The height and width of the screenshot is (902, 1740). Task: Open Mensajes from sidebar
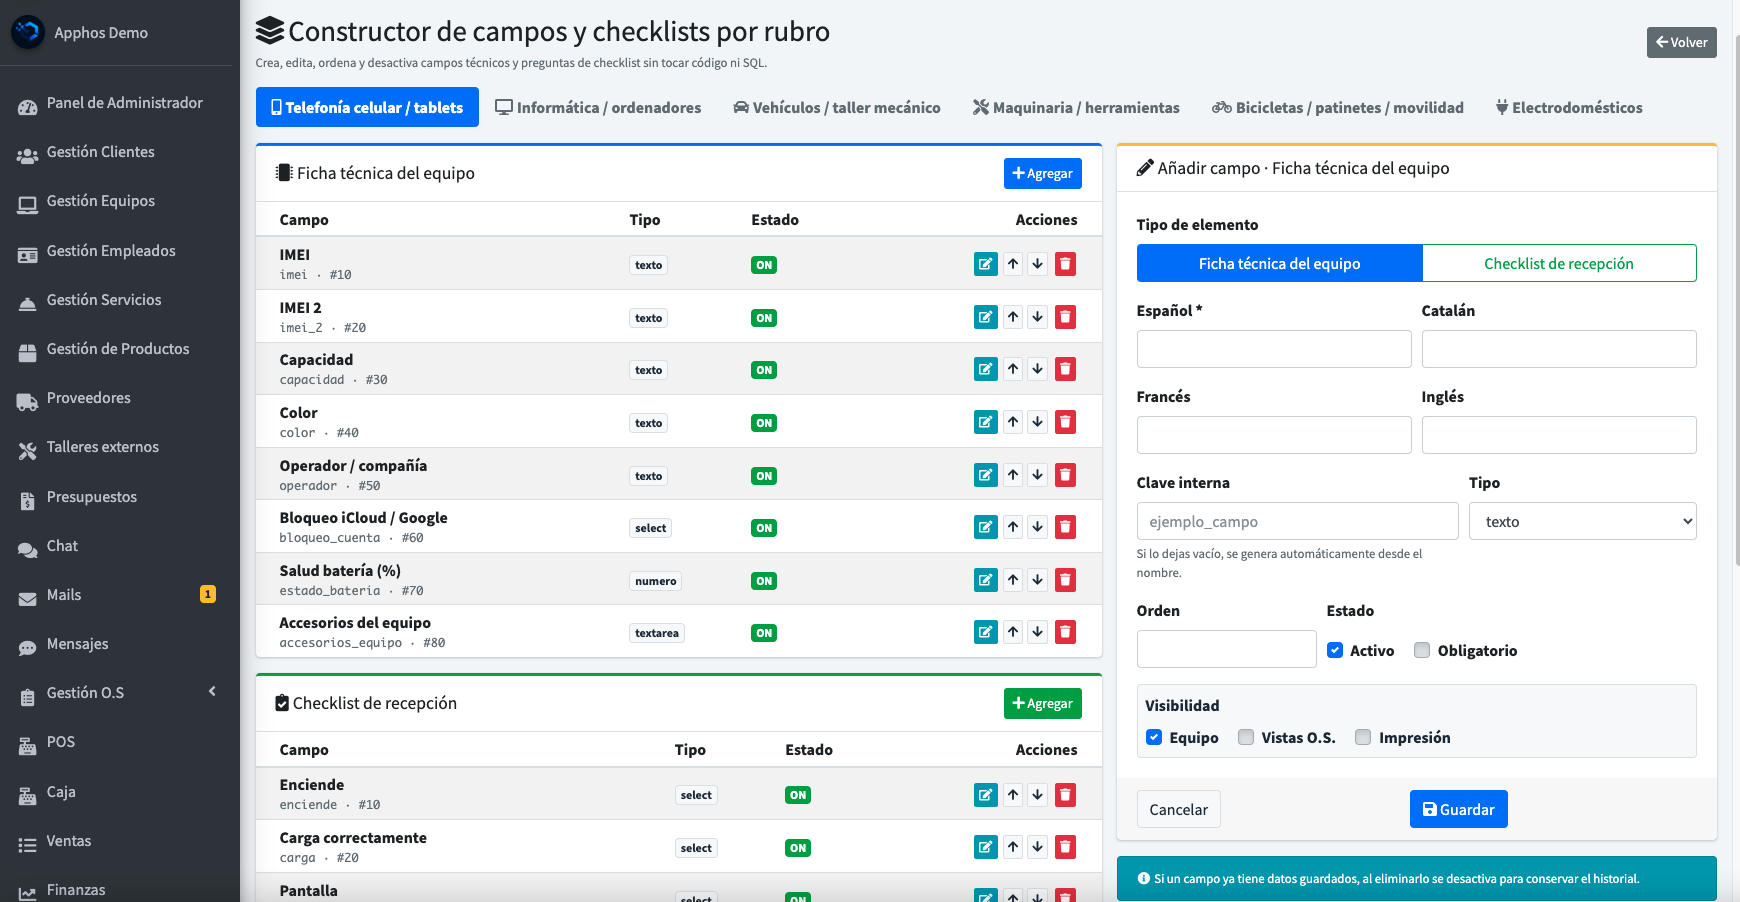point(120,644)
